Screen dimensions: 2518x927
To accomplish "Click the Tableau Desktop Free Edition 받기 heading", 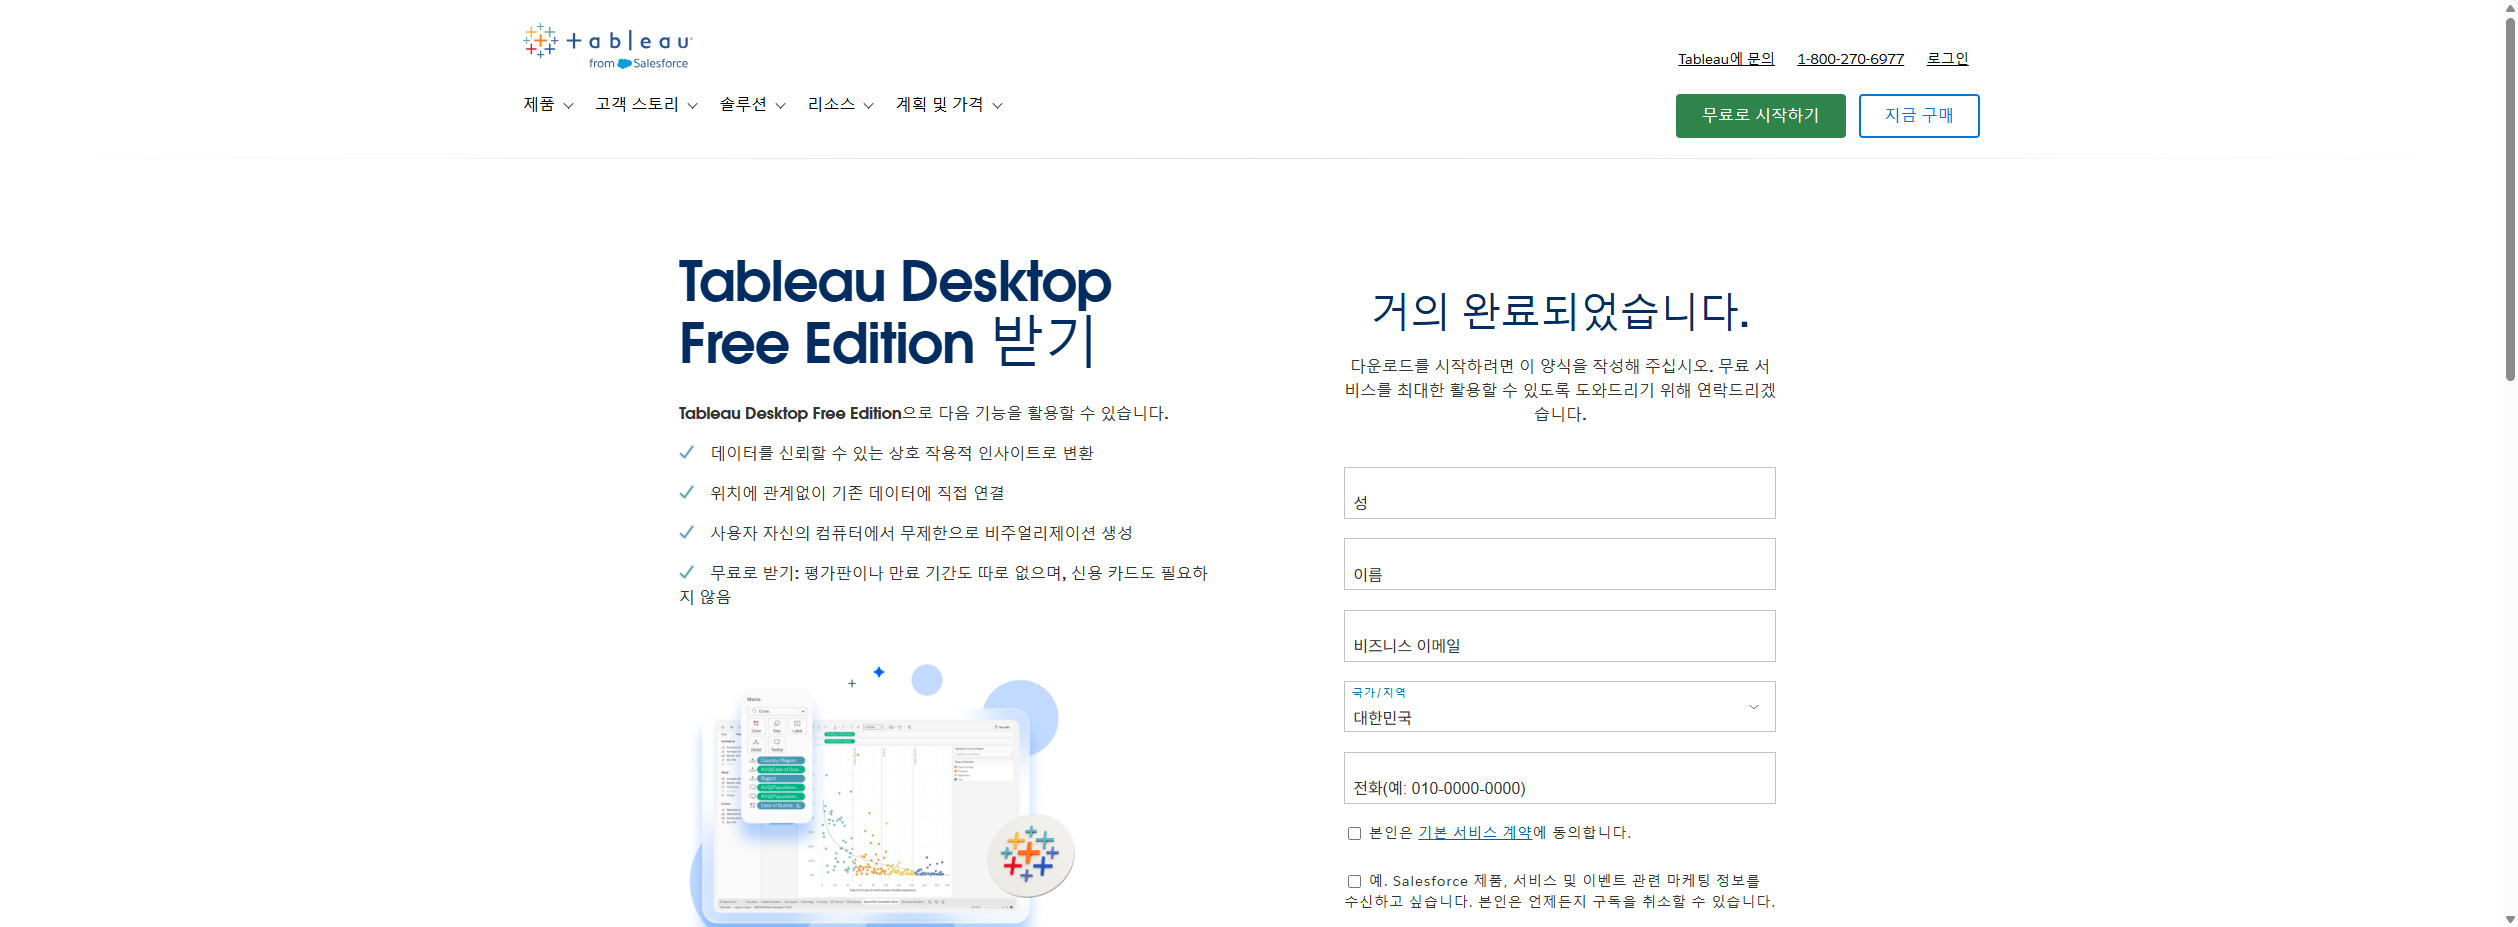I will (895, 312).
